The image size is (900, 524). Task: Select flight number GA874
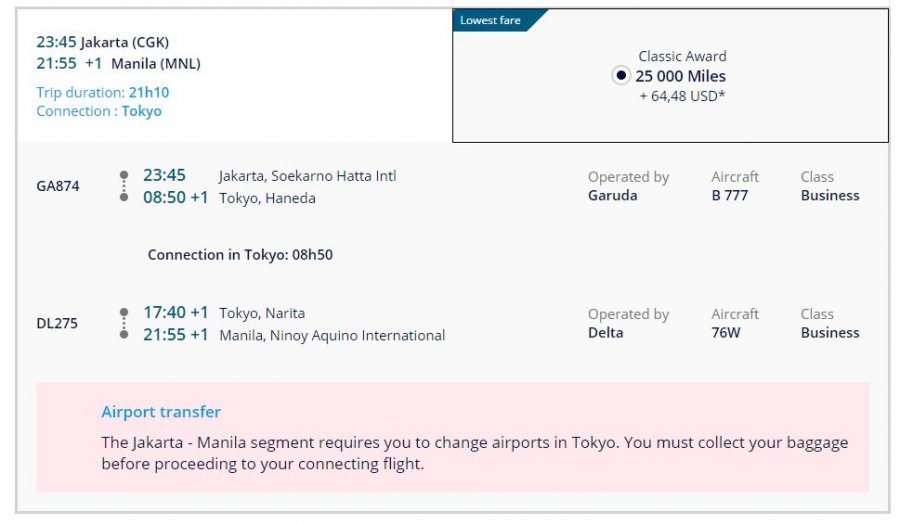coord(58,186)
